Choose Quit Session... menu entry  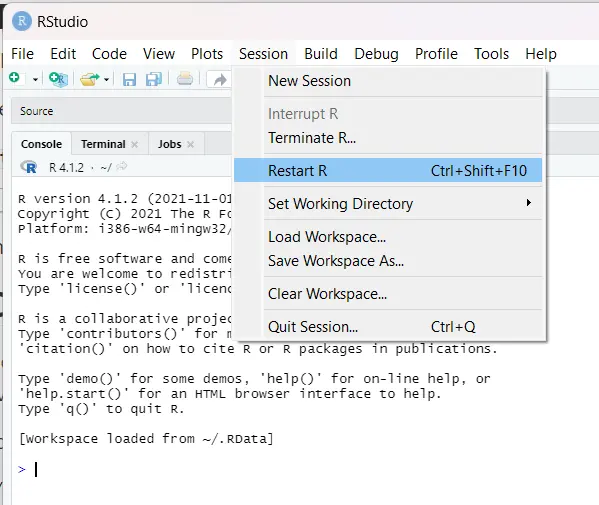pos(388,327)
